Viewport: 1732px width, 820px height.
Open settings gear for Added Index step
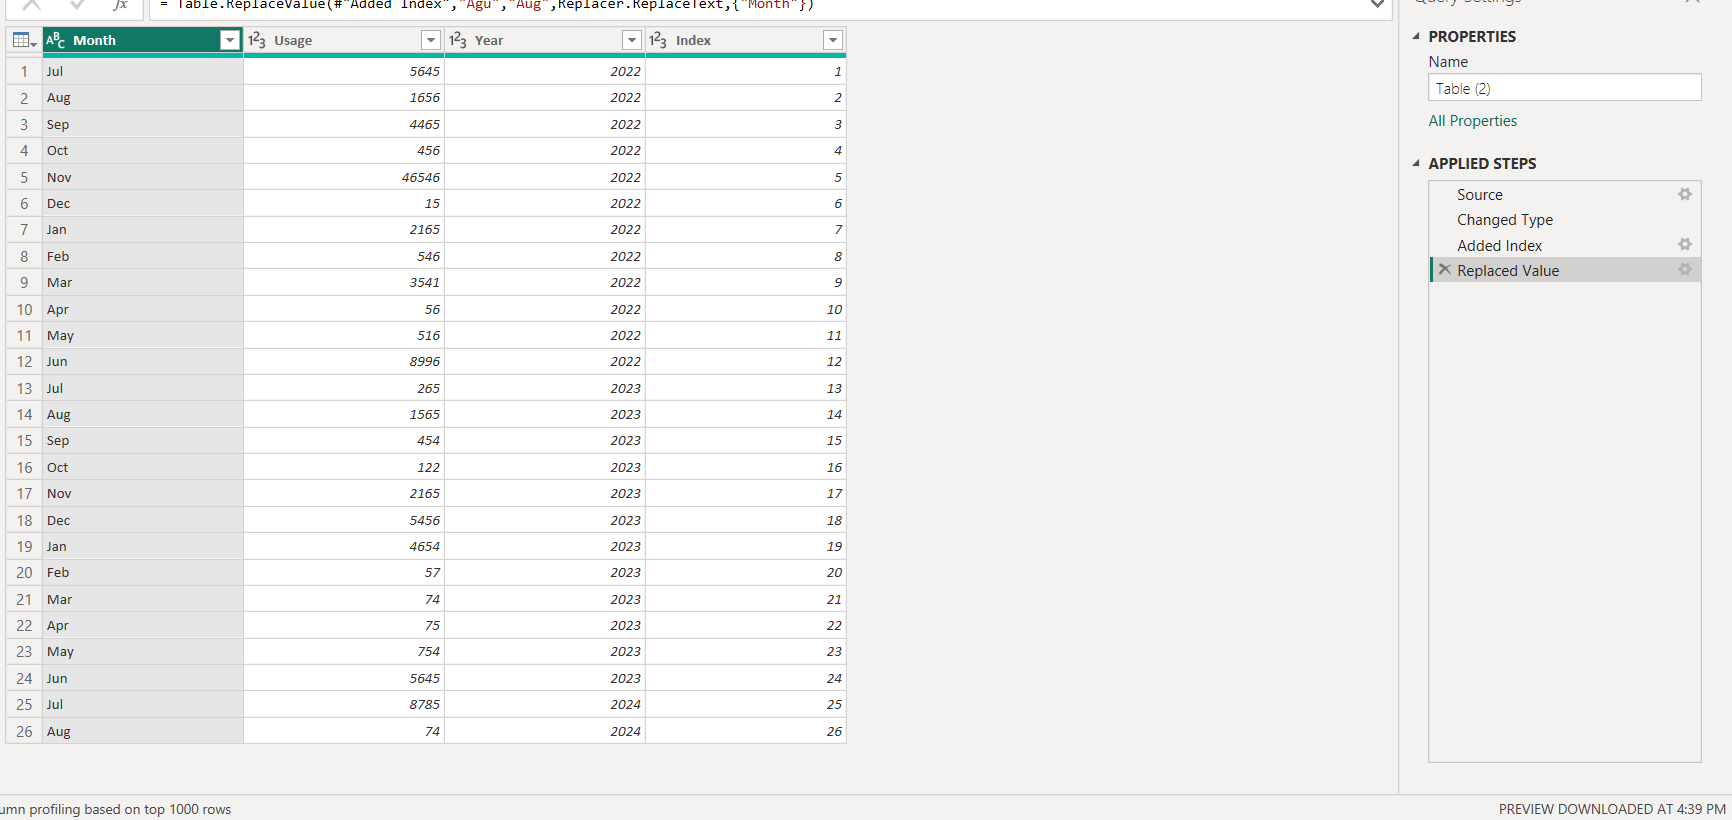tap(1685, 244)
